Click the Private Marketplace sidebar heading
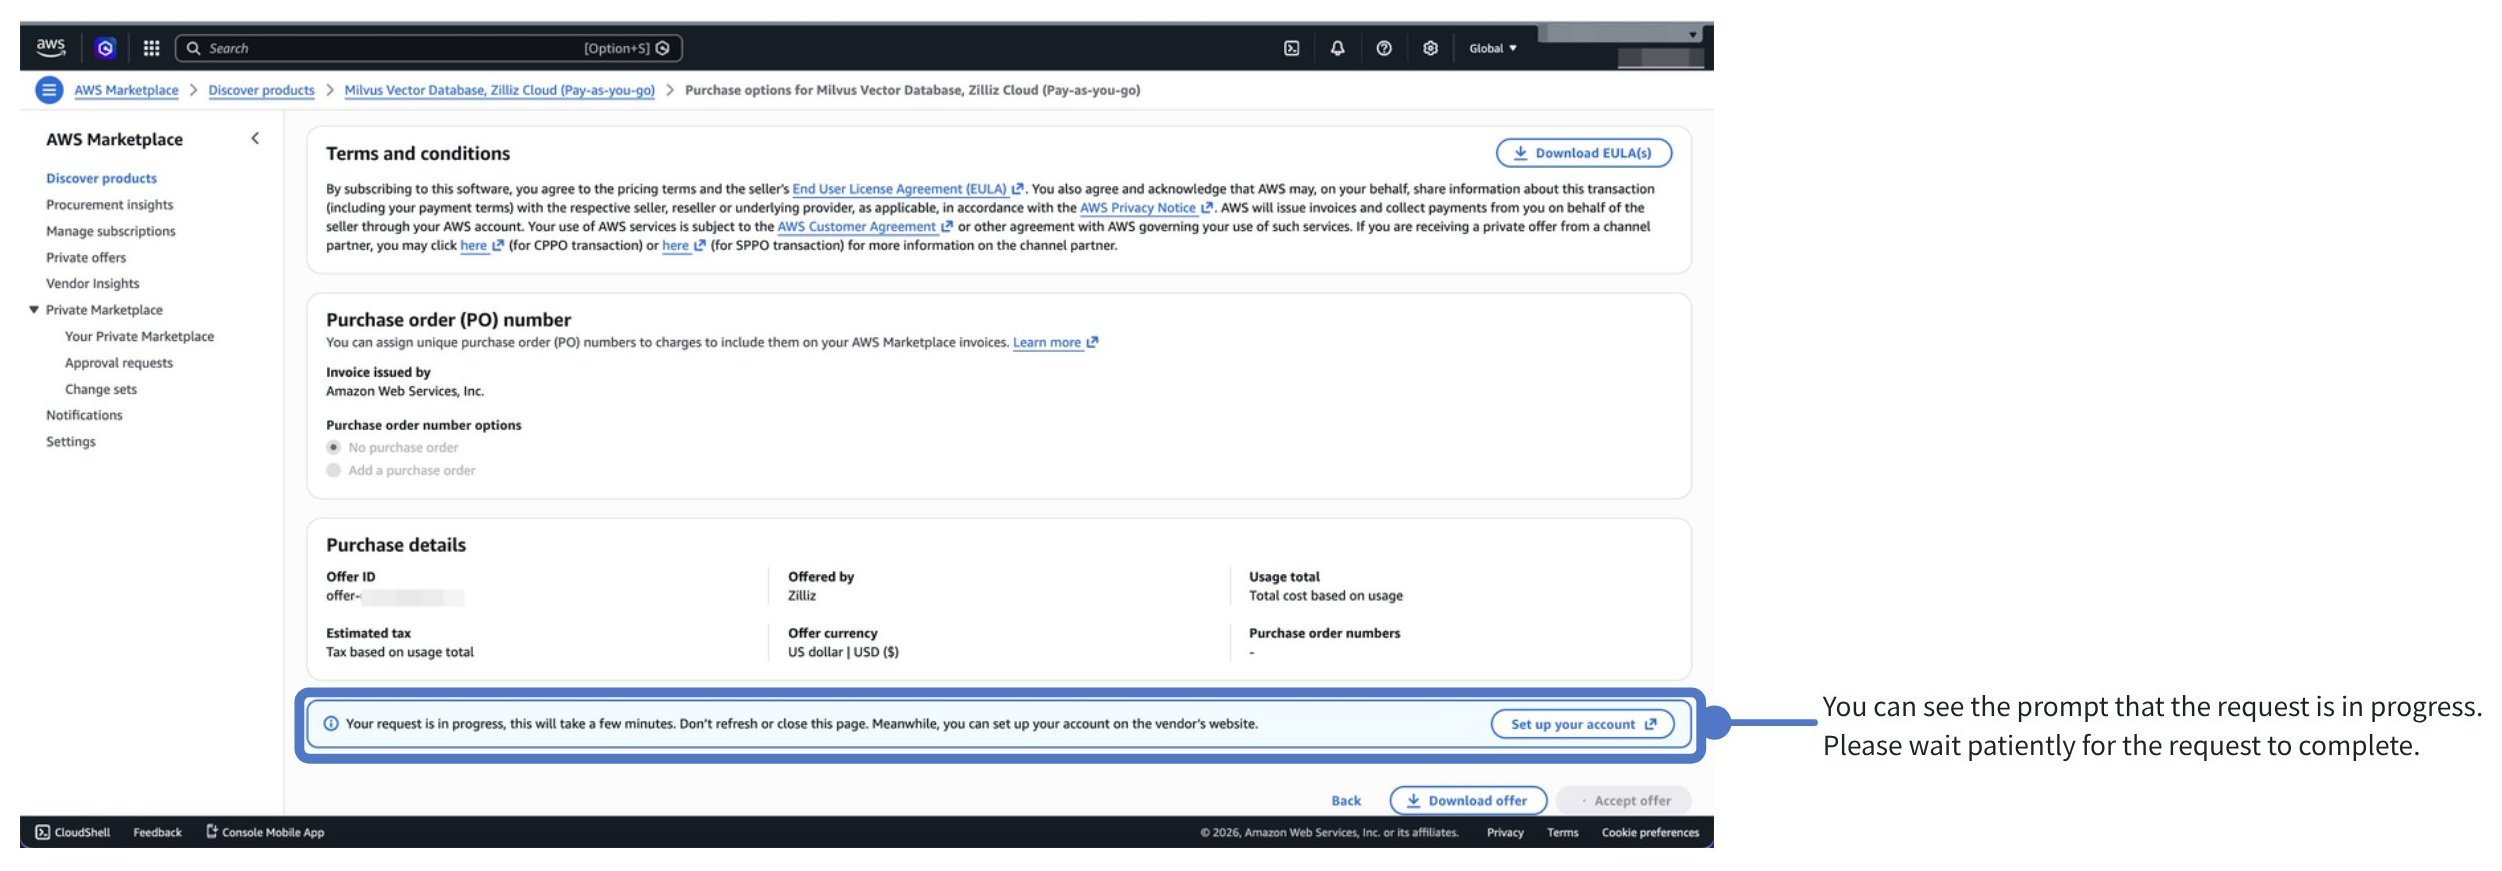2502x871 pixels. pyautogui.click(x=104, y=310)
